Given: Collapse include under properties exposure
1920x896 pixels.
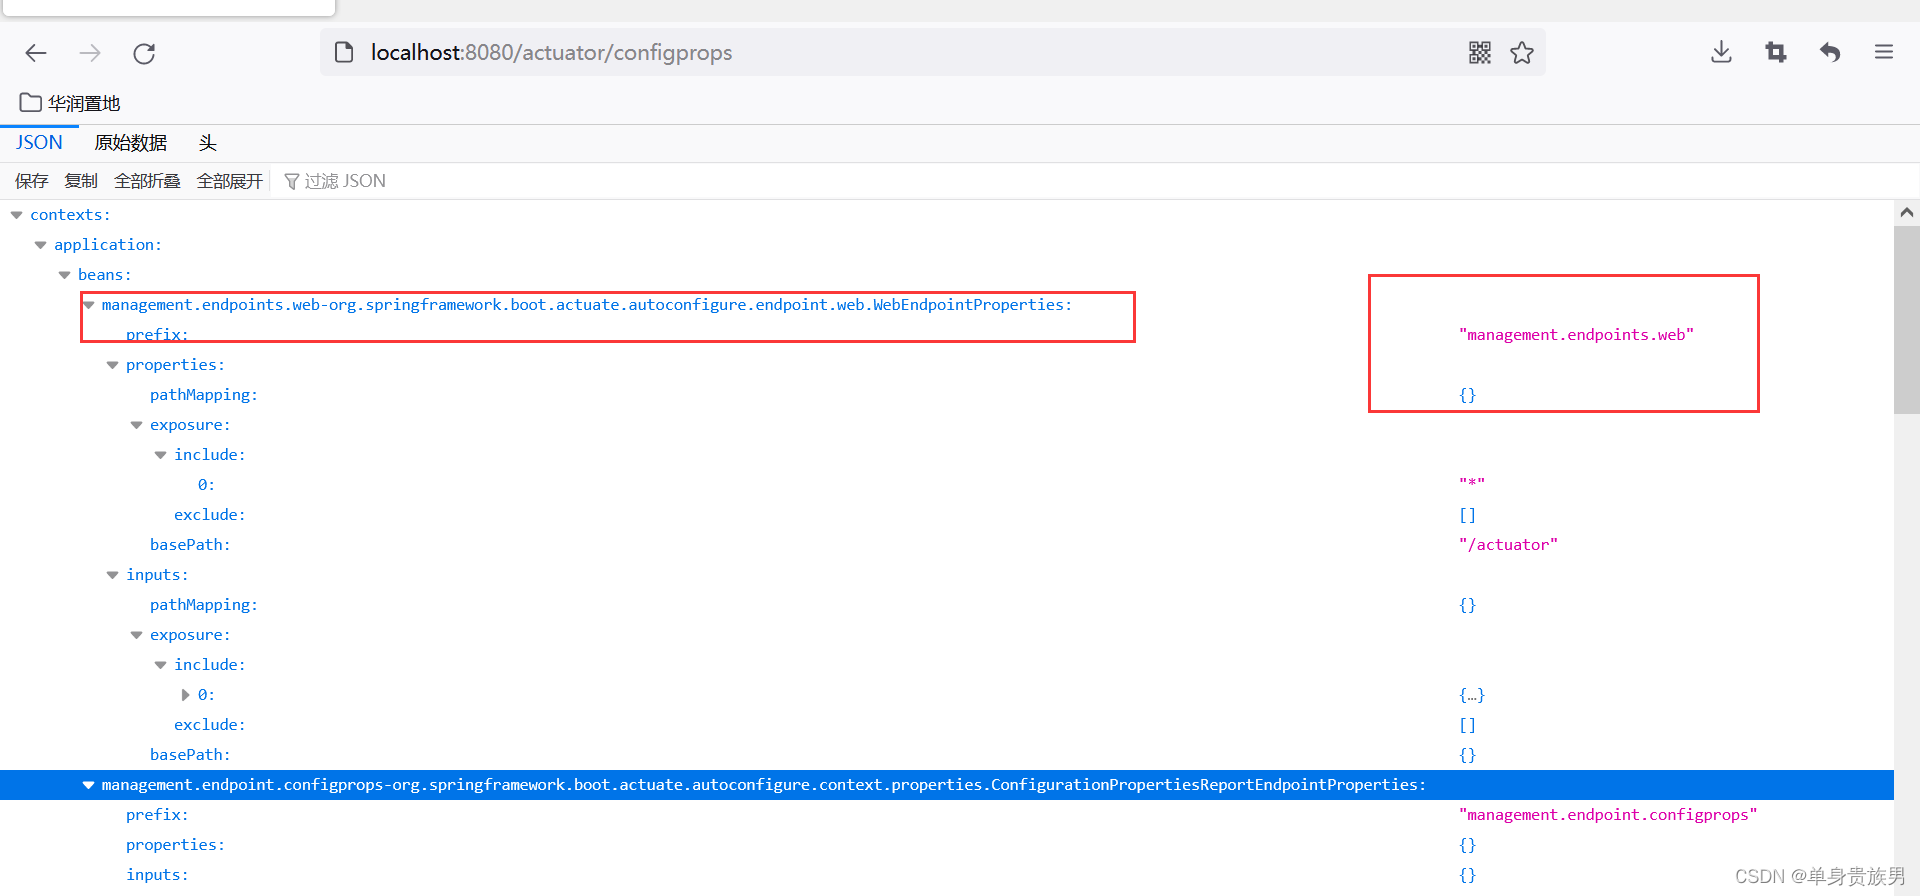Looking at the screenshot, I should 161,455.
